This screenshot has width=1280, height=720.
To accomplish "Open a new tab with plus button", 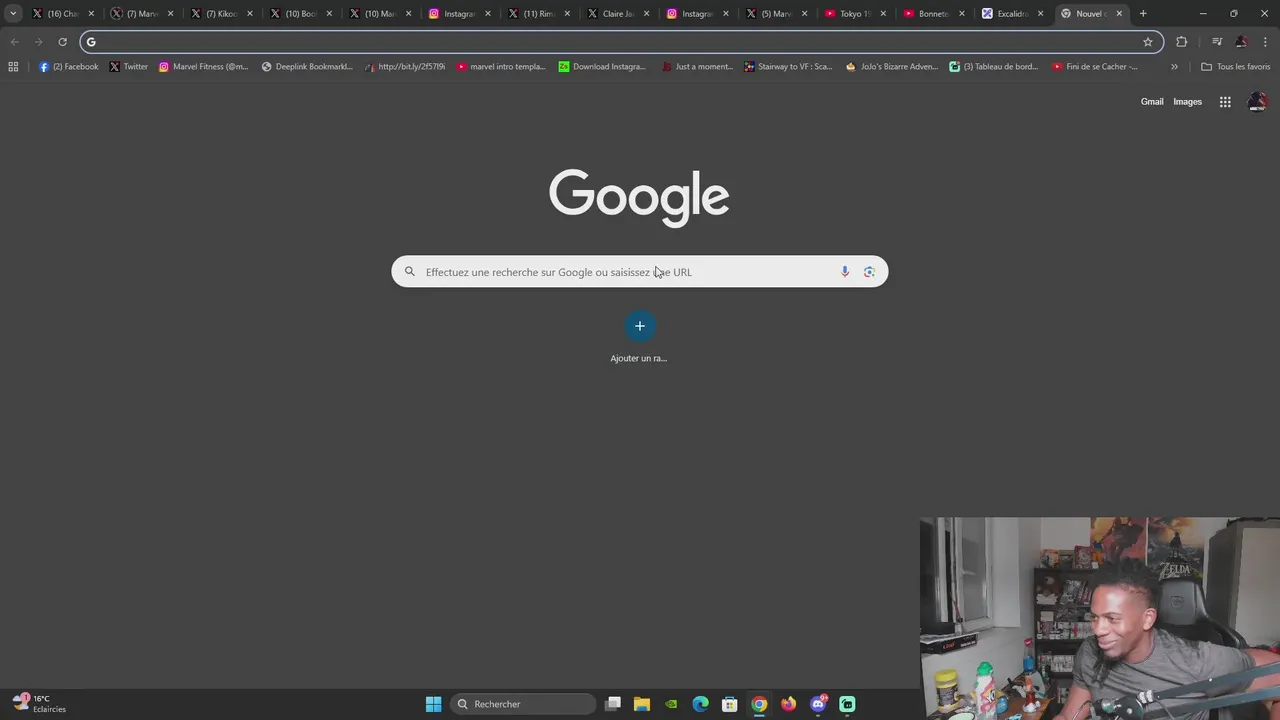I will 1143,14.
